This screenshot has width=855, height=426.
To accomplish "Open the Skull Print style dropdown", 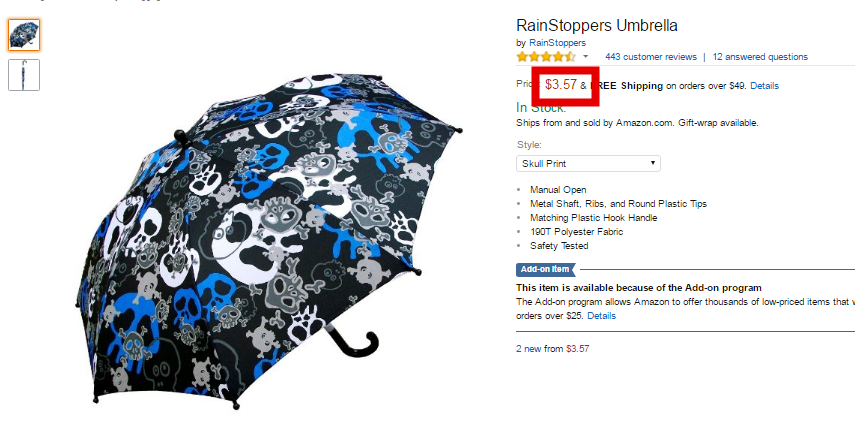I will coord(588,164).
